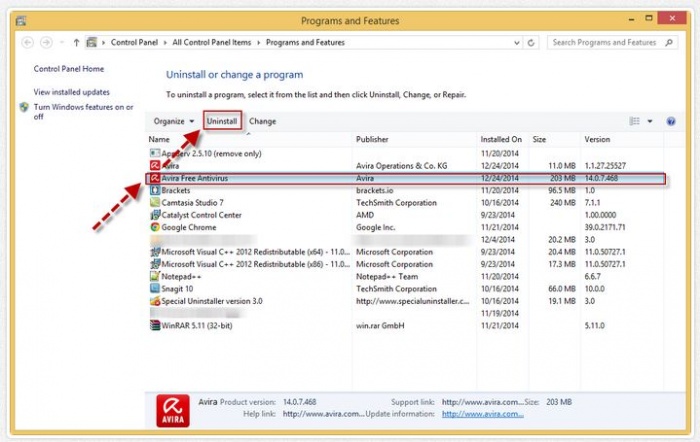Screen dimensions: 700x442
Task: Open Turn Windows features on or off
Action: coord(83,112)
